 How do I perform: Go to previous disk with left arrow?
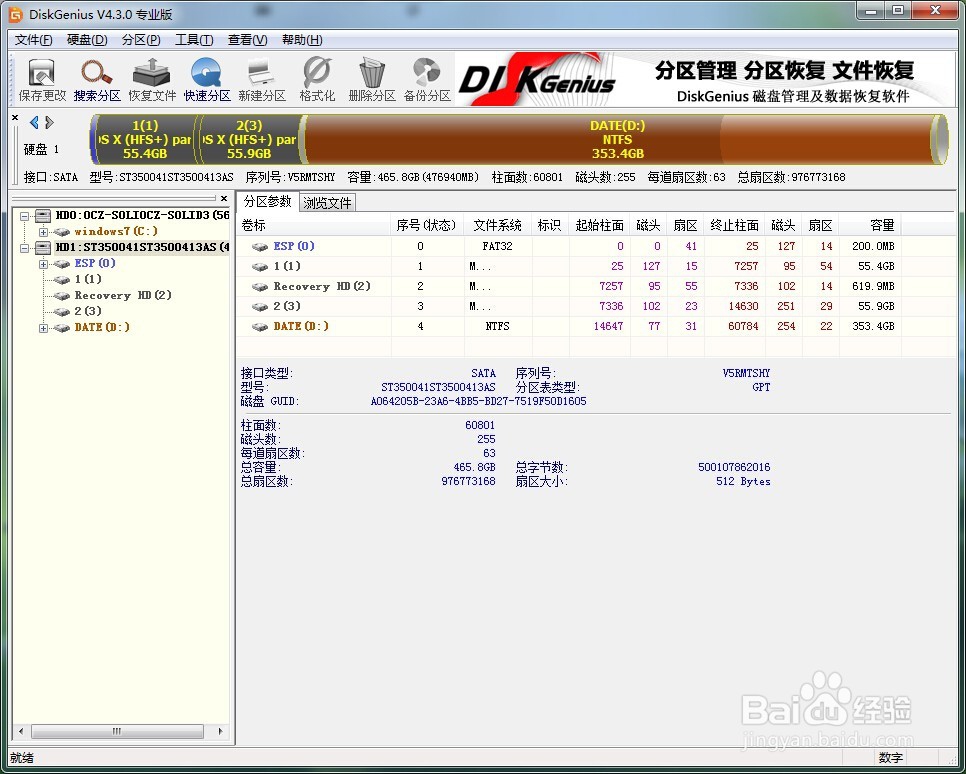pyautogui.click(x=34, y=122)
